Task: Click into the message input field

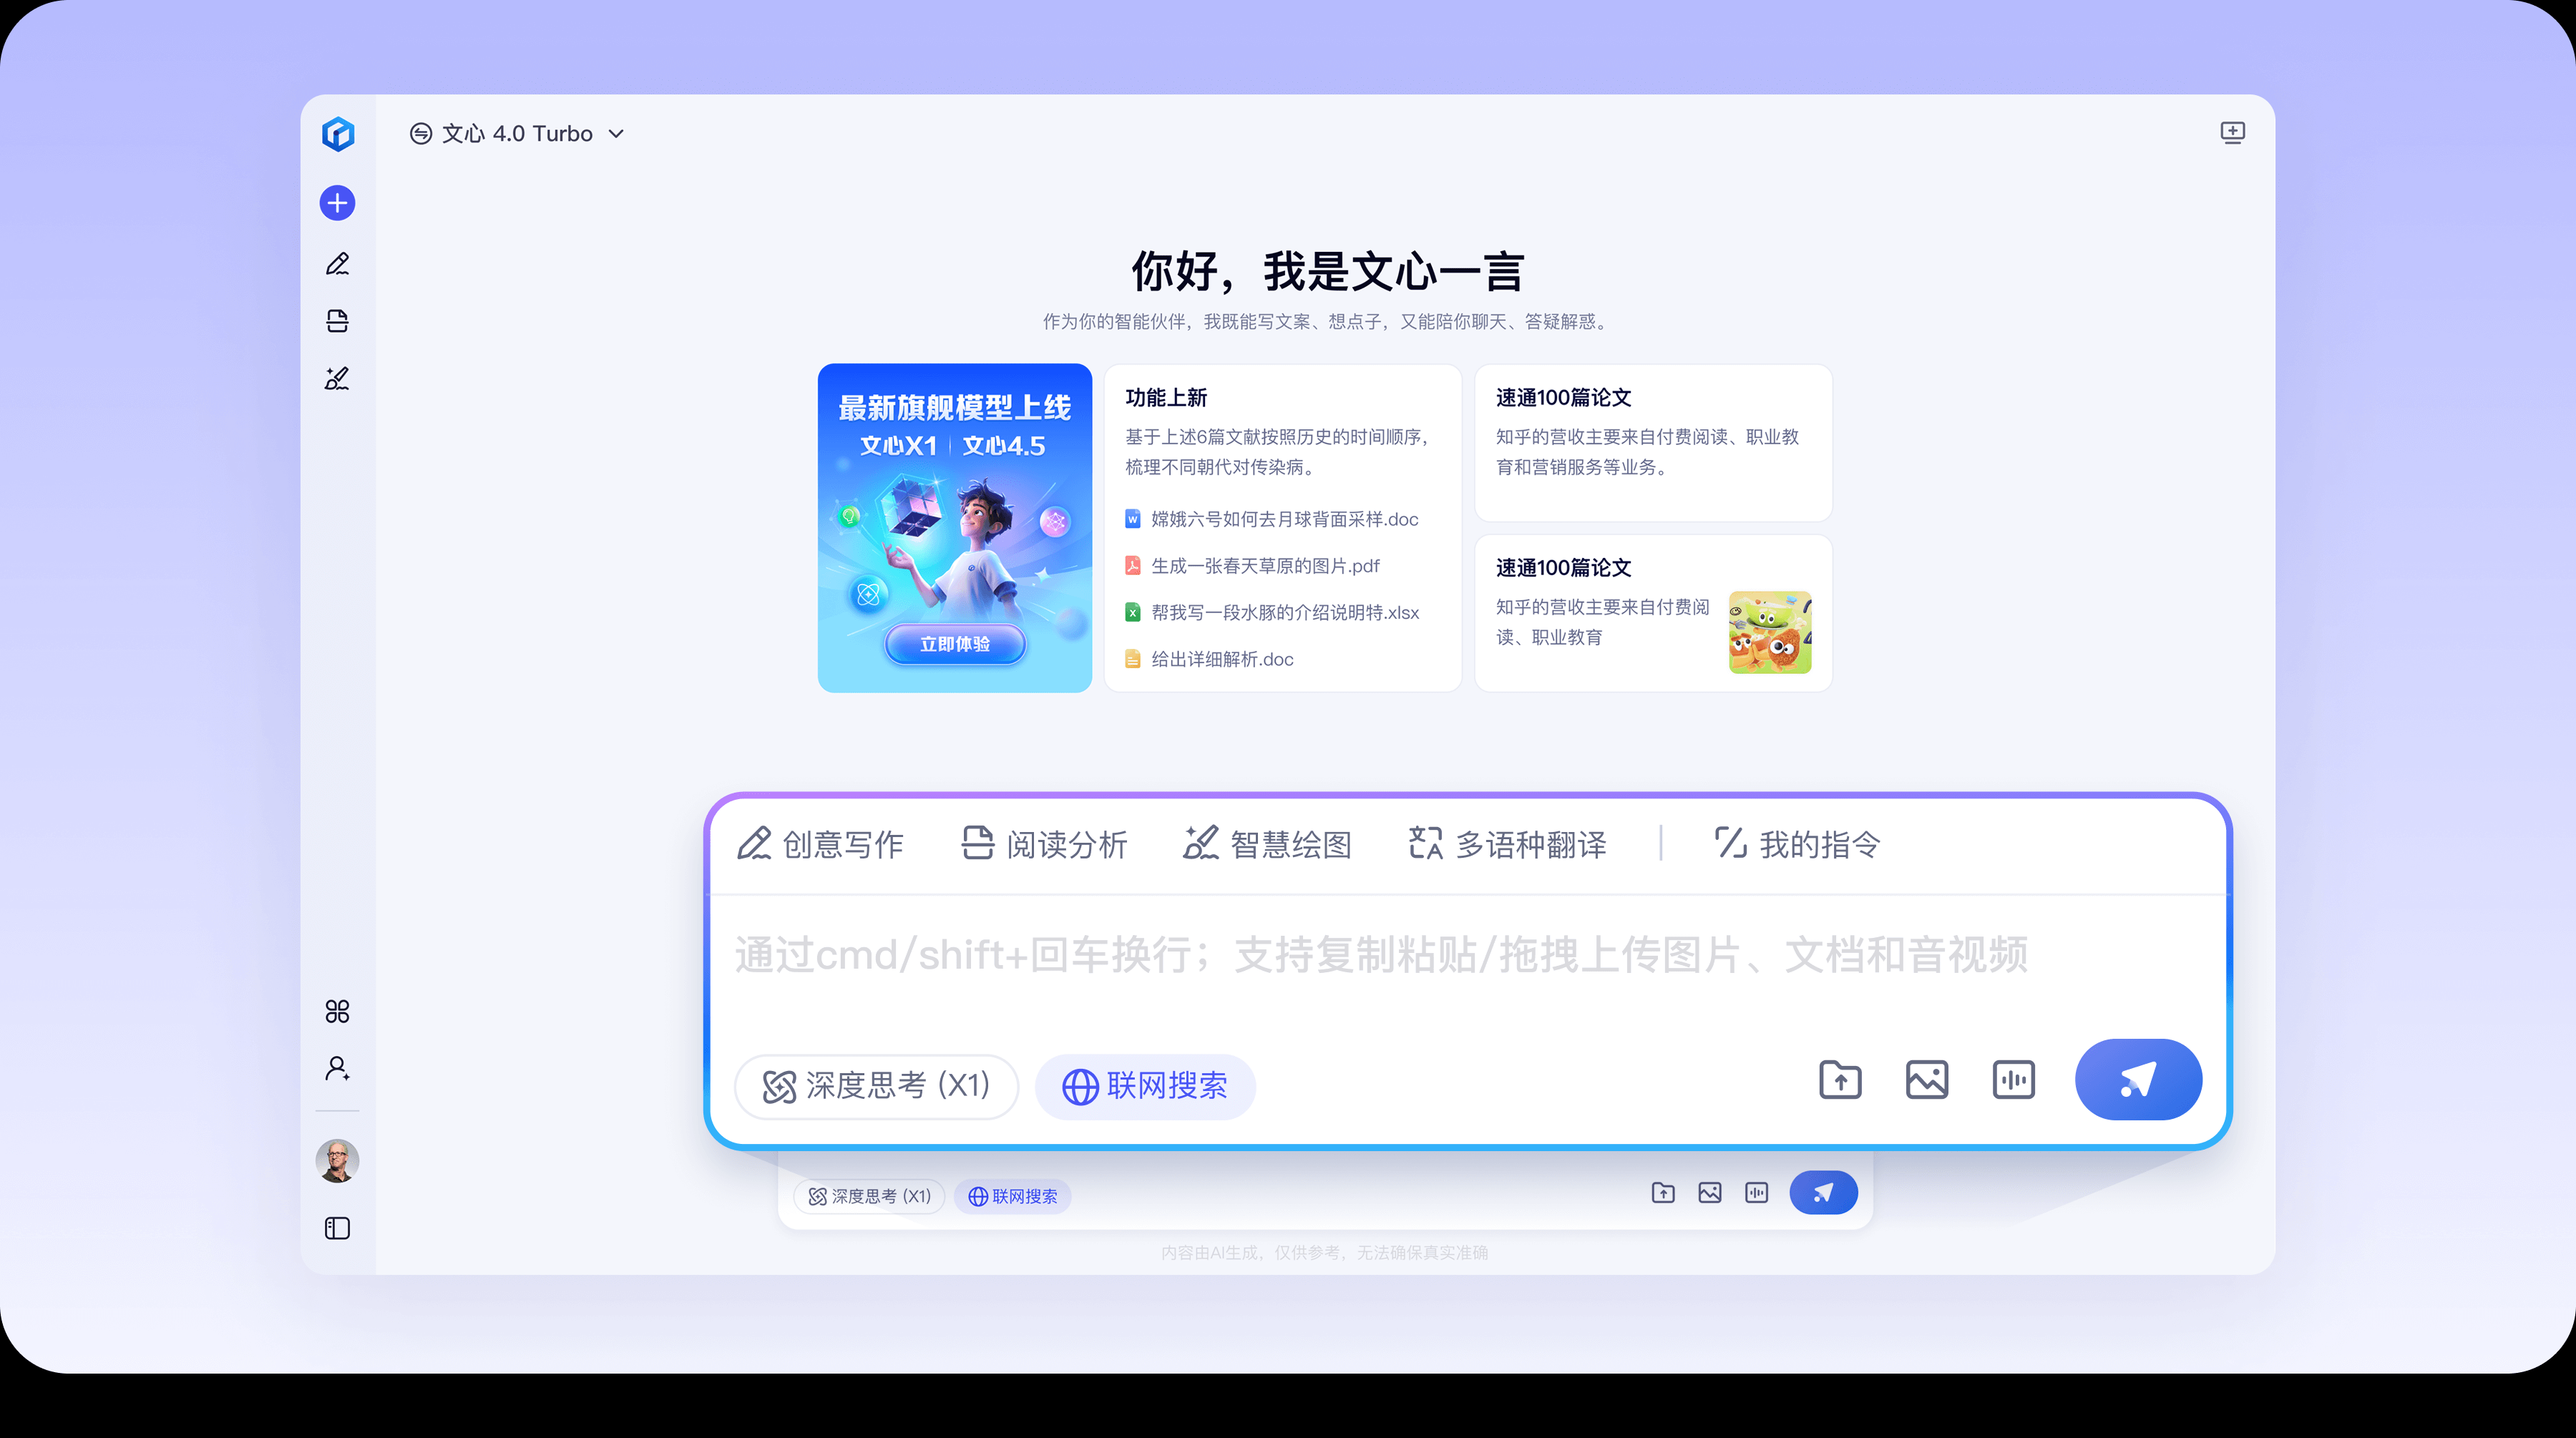Action: pos(1468,955)
